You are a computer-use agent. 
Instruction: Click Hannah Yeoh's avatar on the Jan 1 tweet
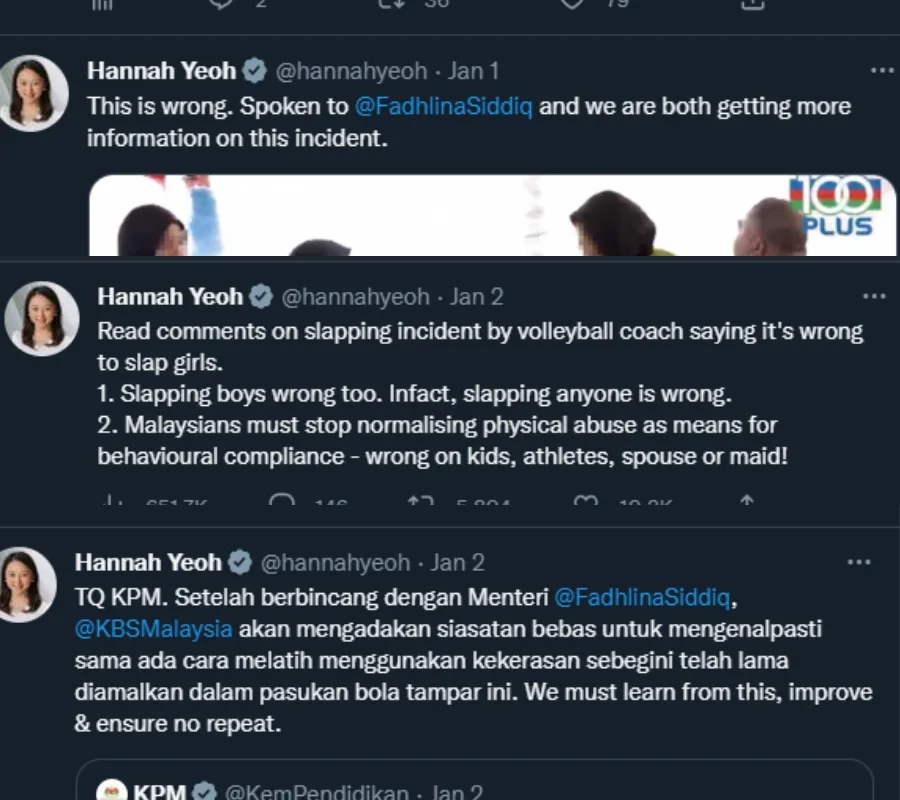coord(34,93)
